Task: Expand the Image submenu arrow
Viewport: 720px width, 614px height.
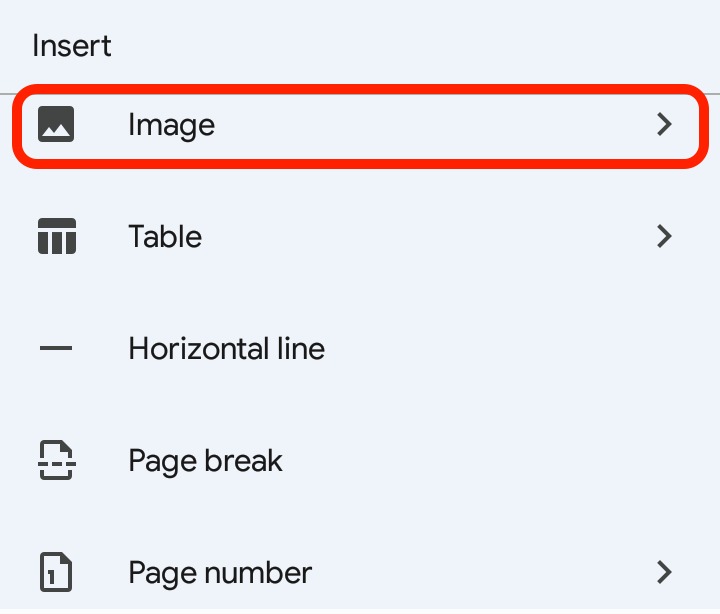Action: click(663, 125)
